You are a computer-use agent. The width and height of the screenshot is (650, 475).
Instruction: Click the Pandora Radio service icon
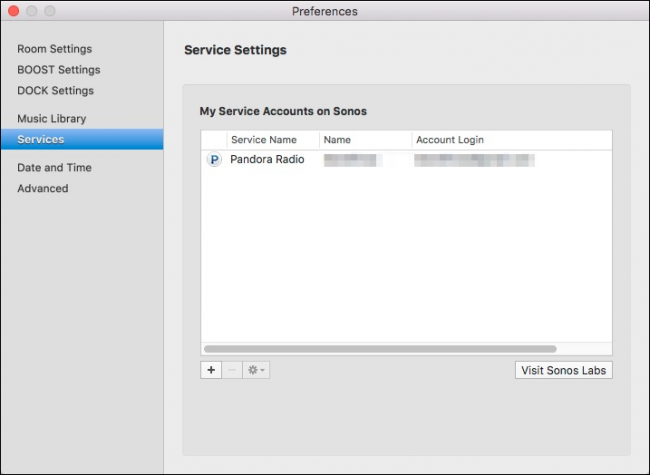pyautogui.click(x=213, y=160)
